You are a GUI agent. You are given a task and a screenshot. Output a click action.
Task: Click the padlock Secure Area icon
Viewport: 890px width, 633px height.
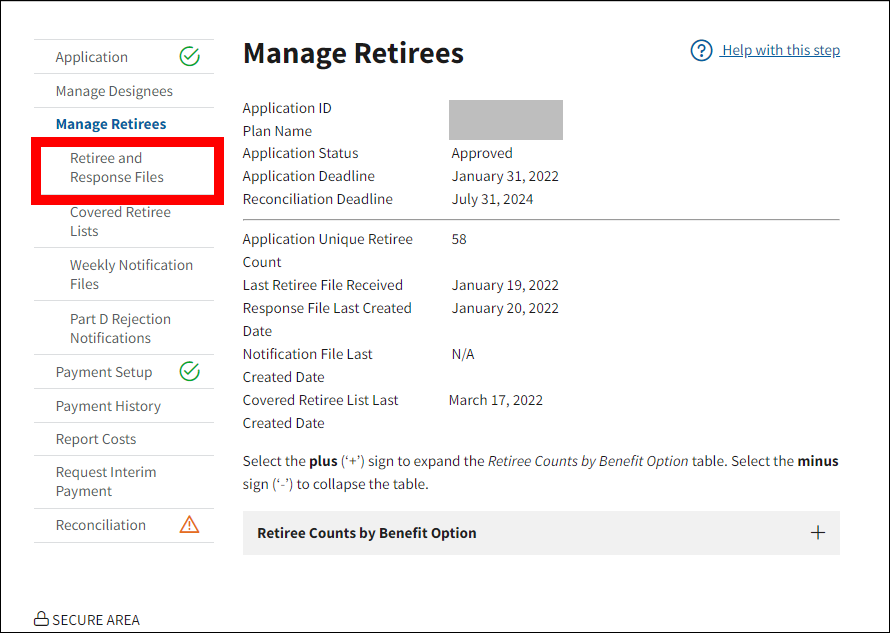[x=41, y=619]
